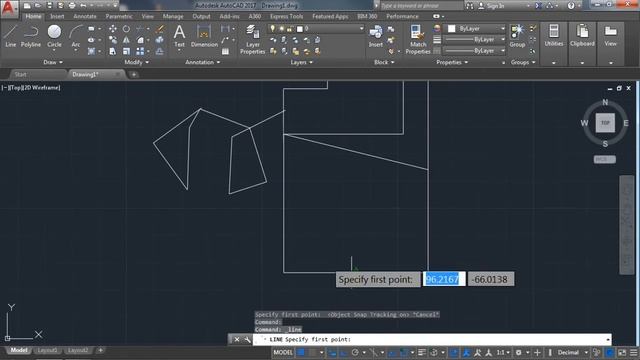
Task: Click the Help question mark icon
Action: tap(571, 6)
